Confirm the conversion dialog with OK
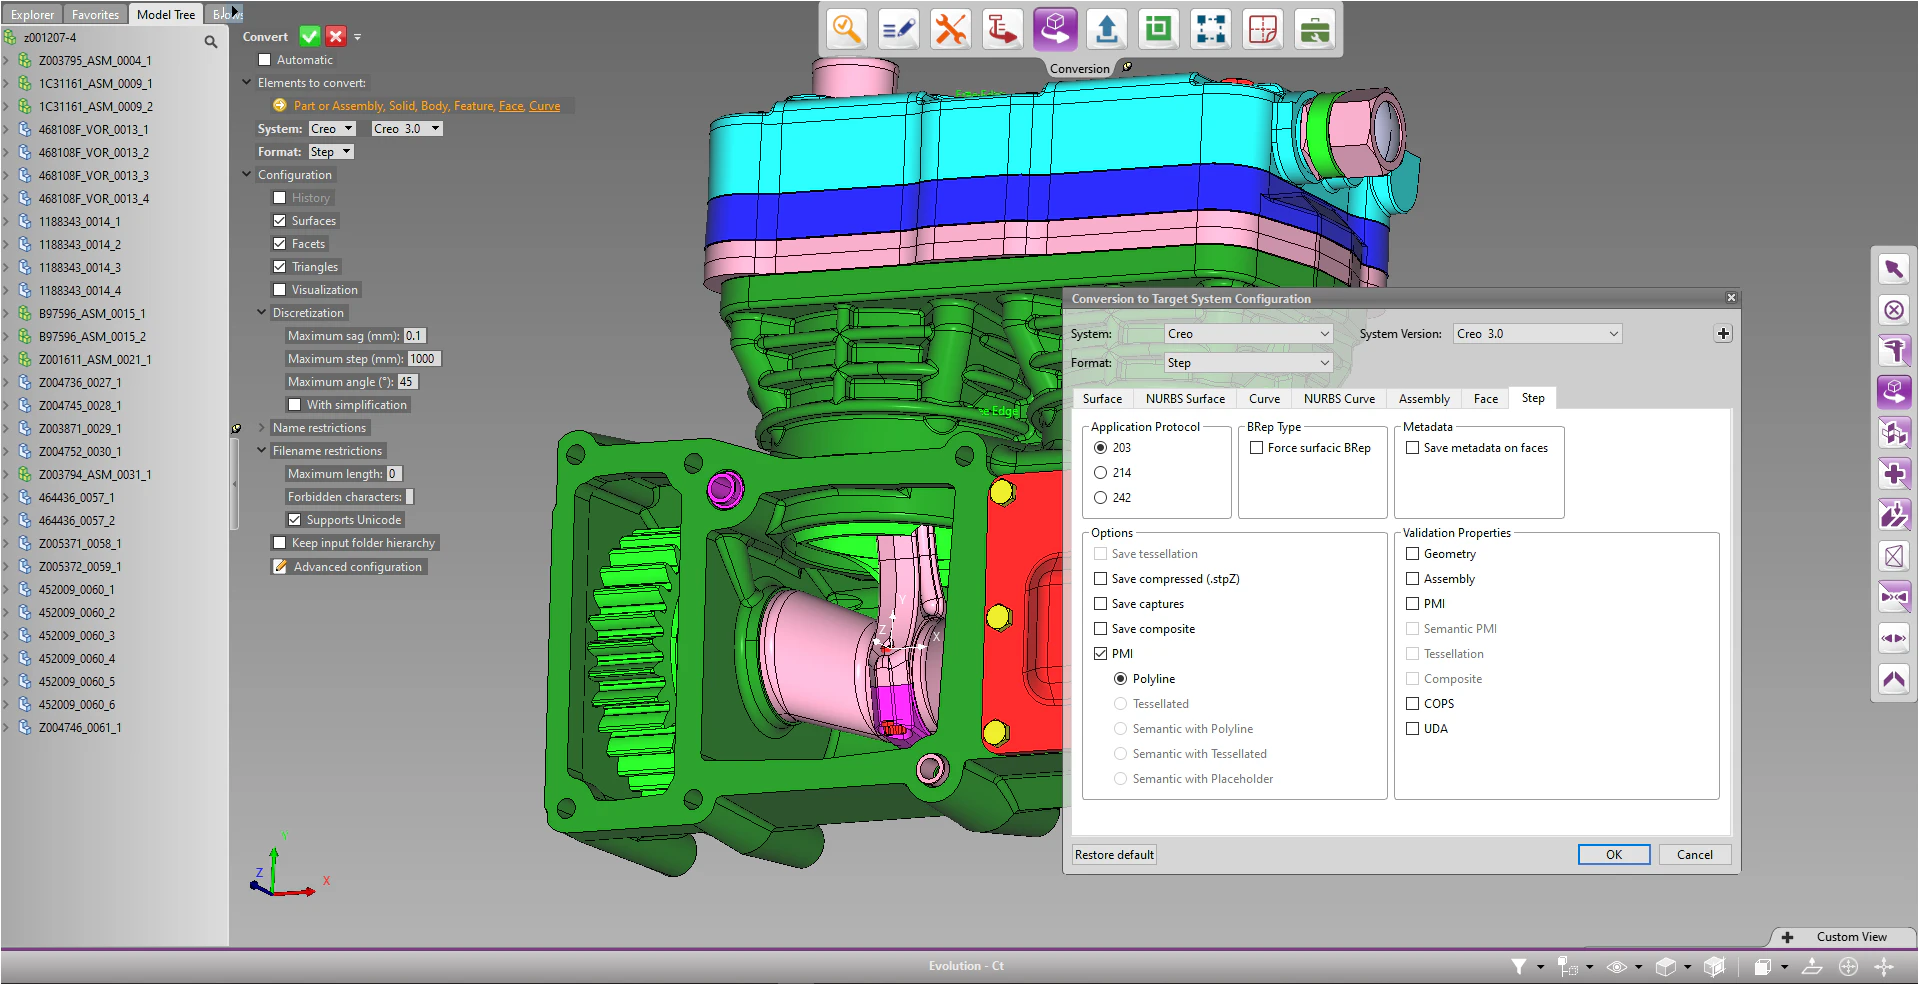This screenshot has height=985, width=1919. [1613, 854]
